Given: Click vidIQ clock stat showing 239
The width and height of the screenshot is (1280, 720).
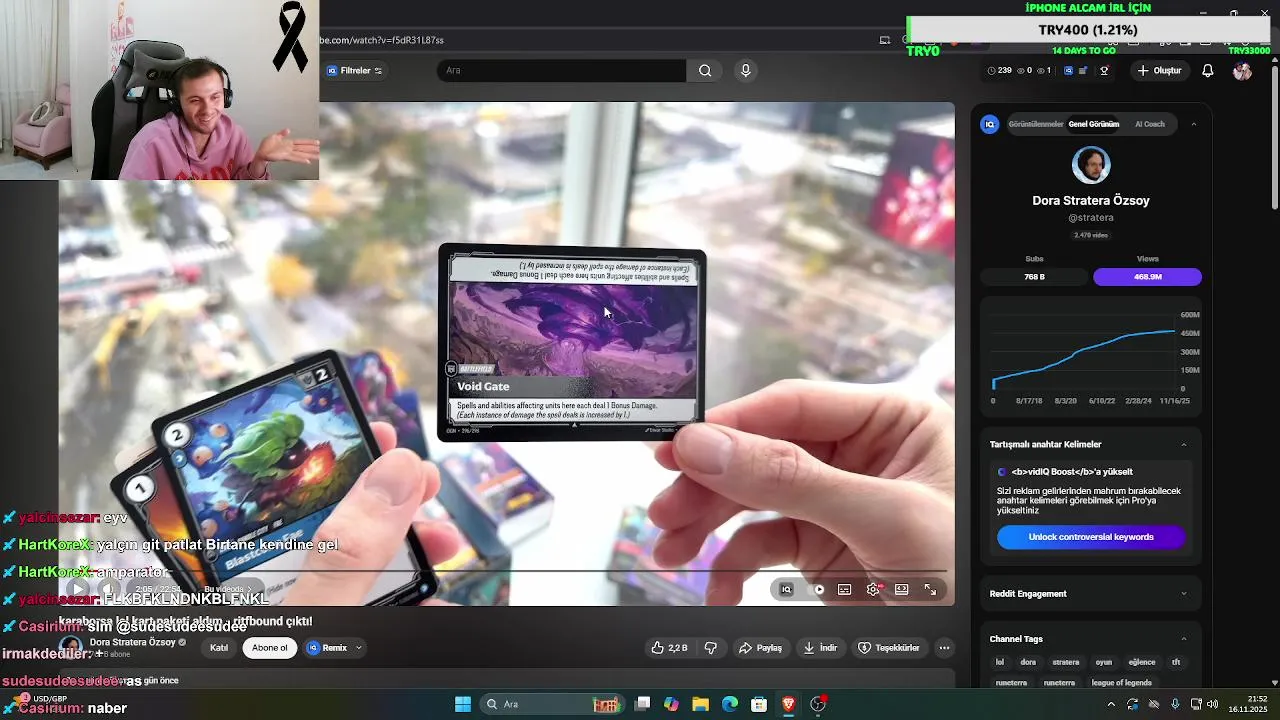Looking at the screenshot, I should tap(999, 71).
